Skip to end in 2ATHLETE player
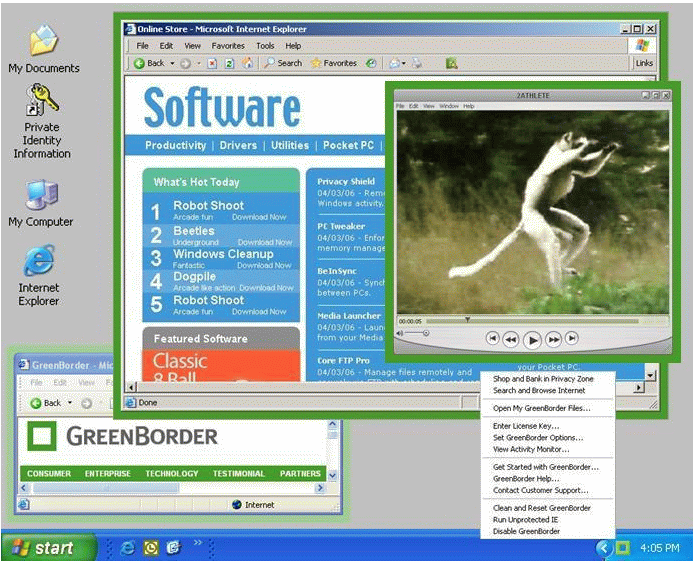This screenshot has height=563, width=693. (x=572, y=338)
